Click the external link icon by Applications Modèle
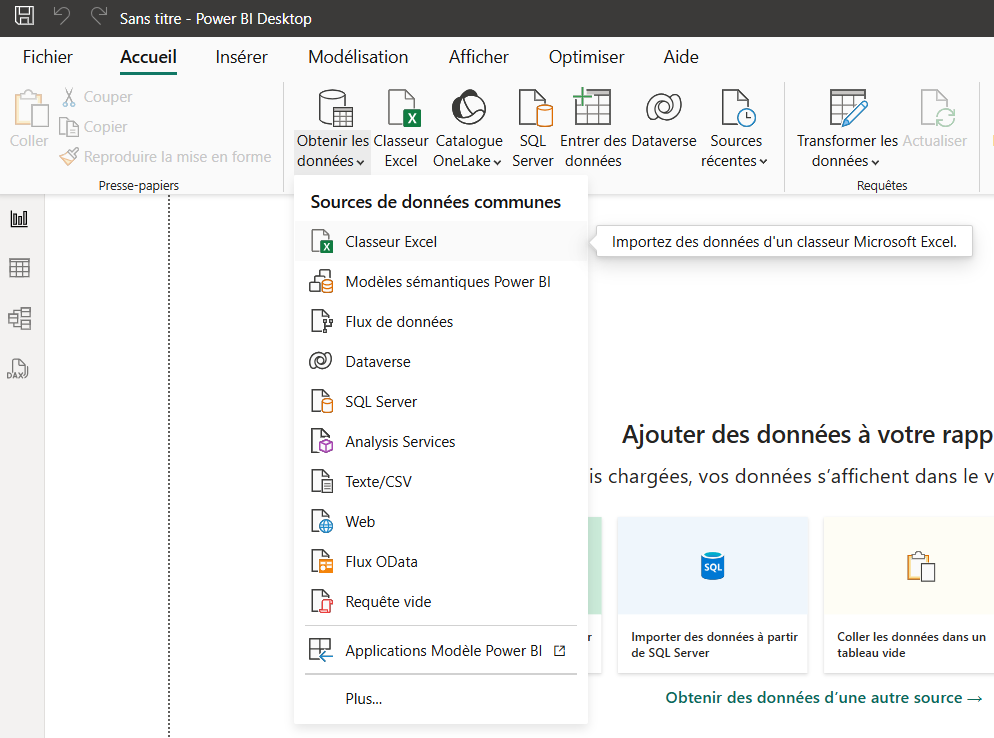 [559, 651]
